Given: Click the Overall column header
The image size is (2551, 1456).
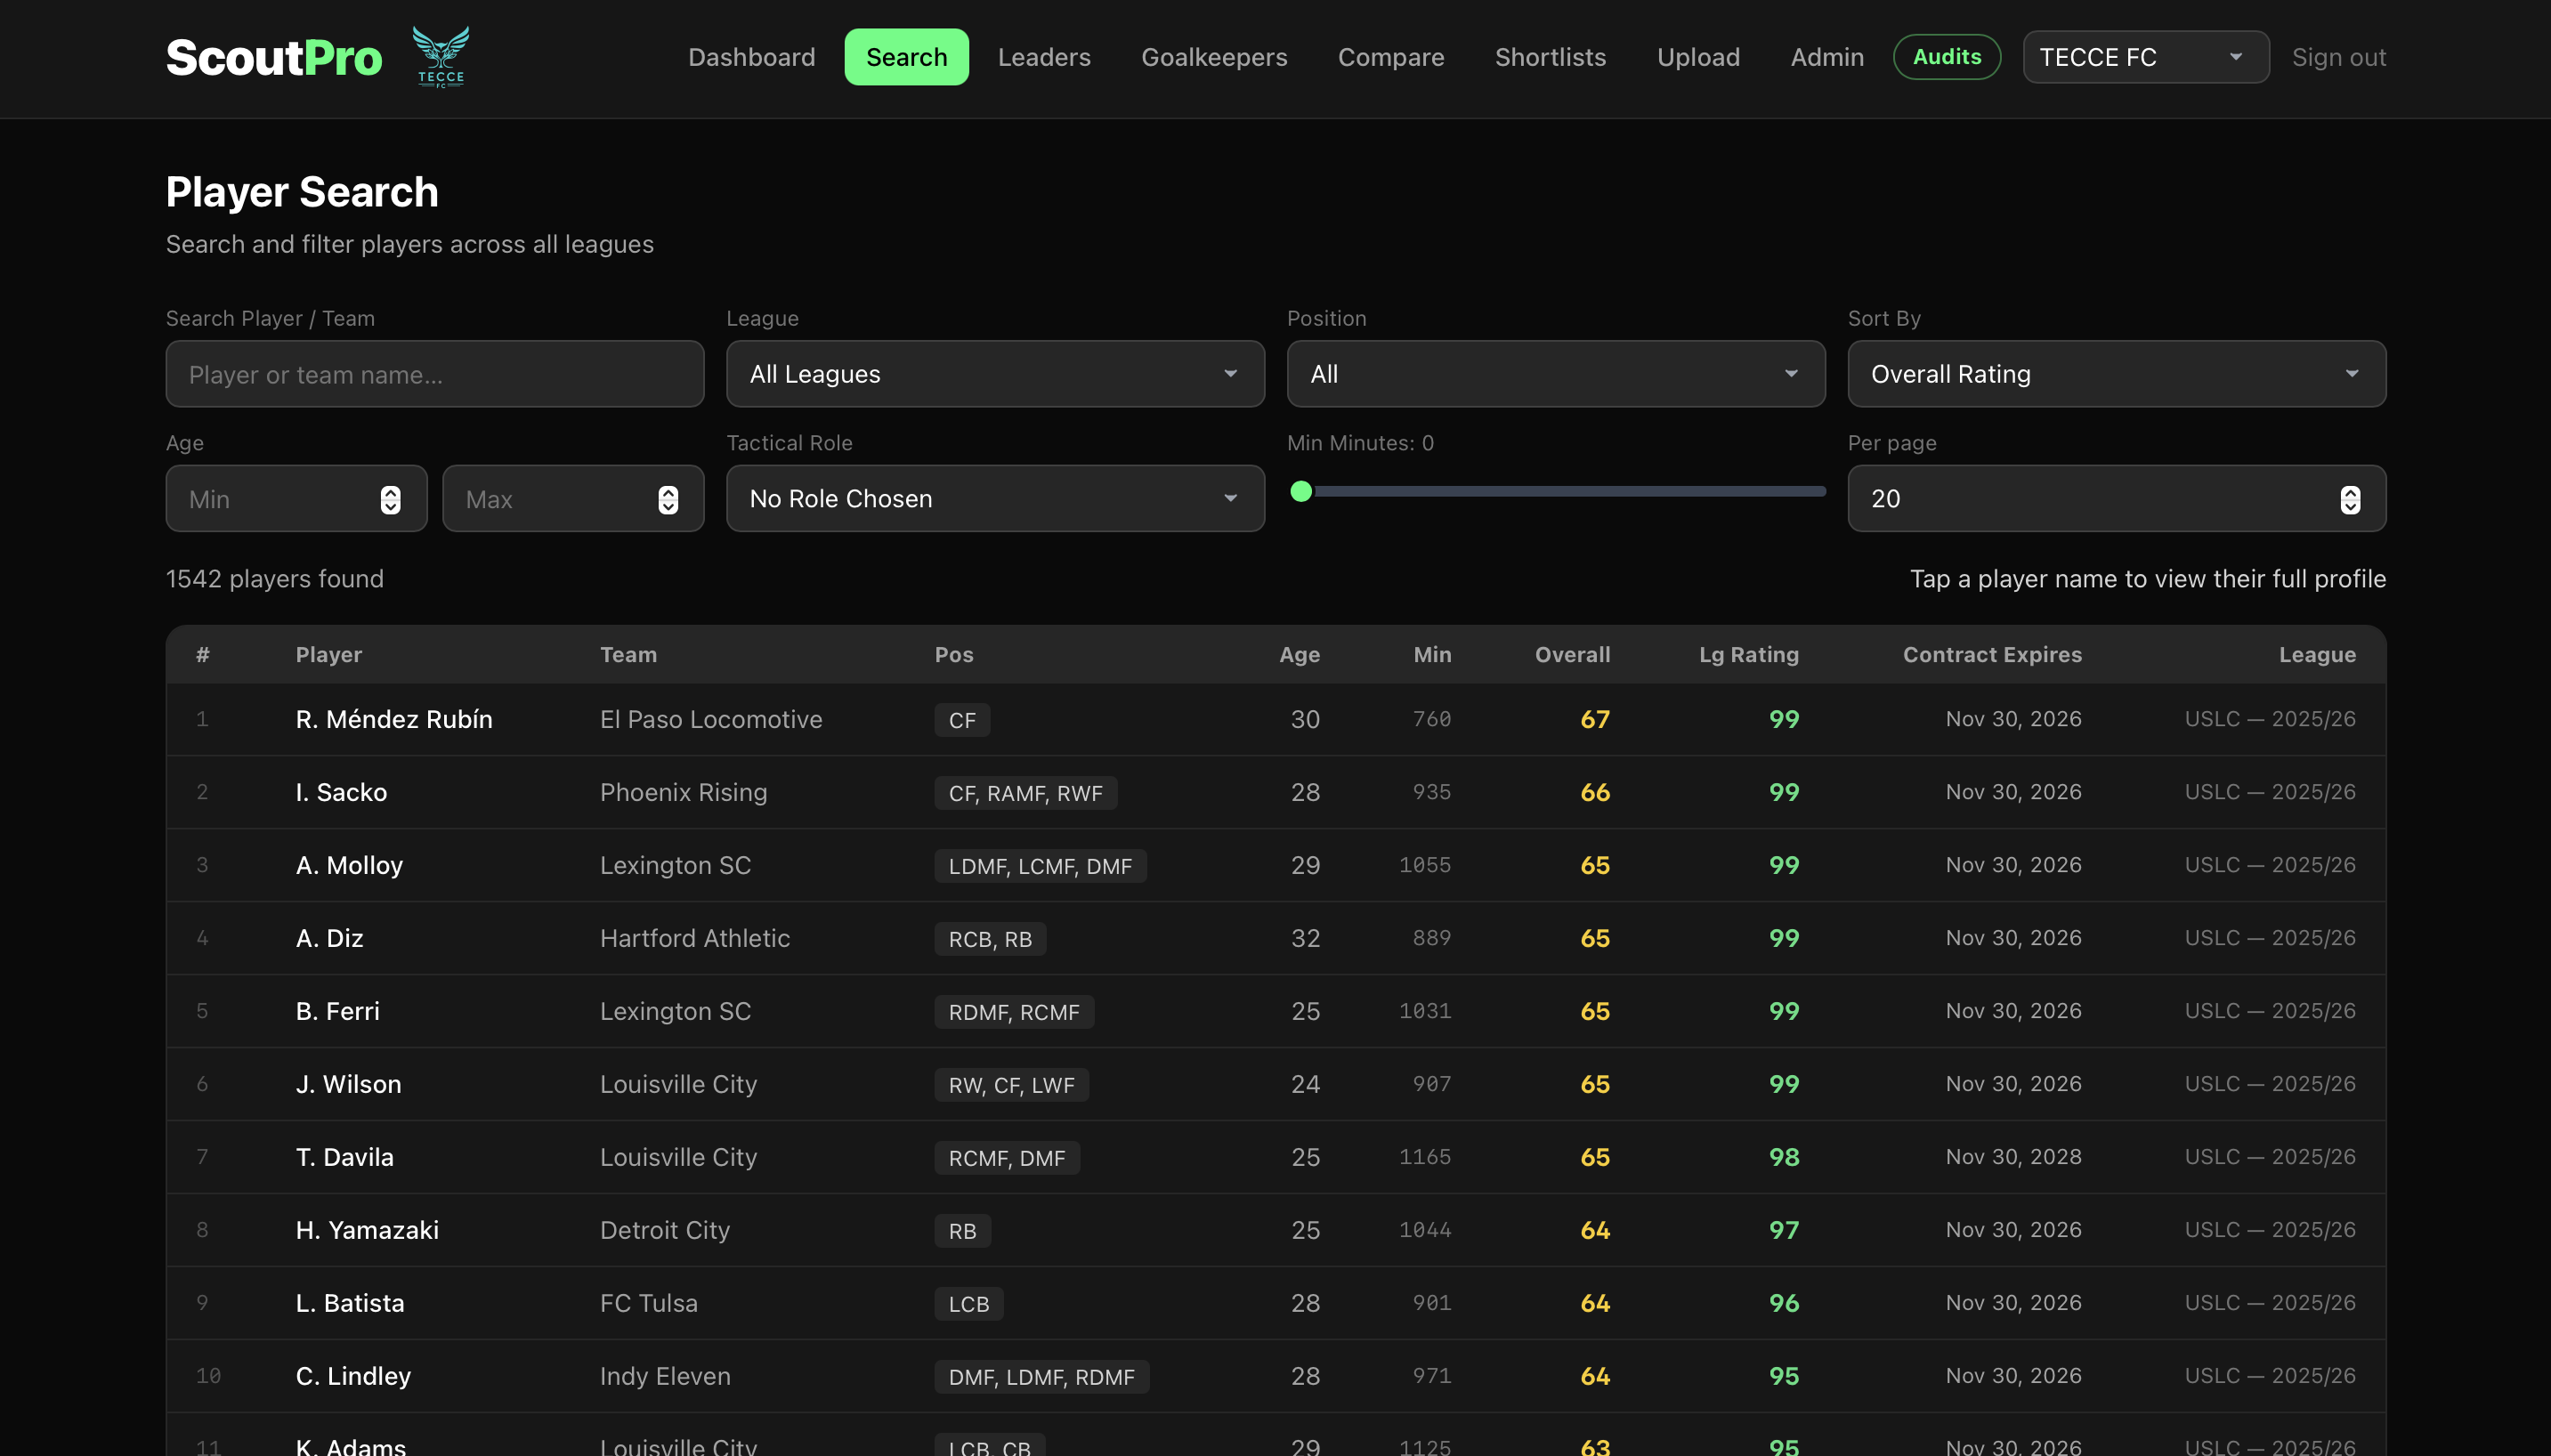Looking at the screenshot, I should click(1572, 654).
